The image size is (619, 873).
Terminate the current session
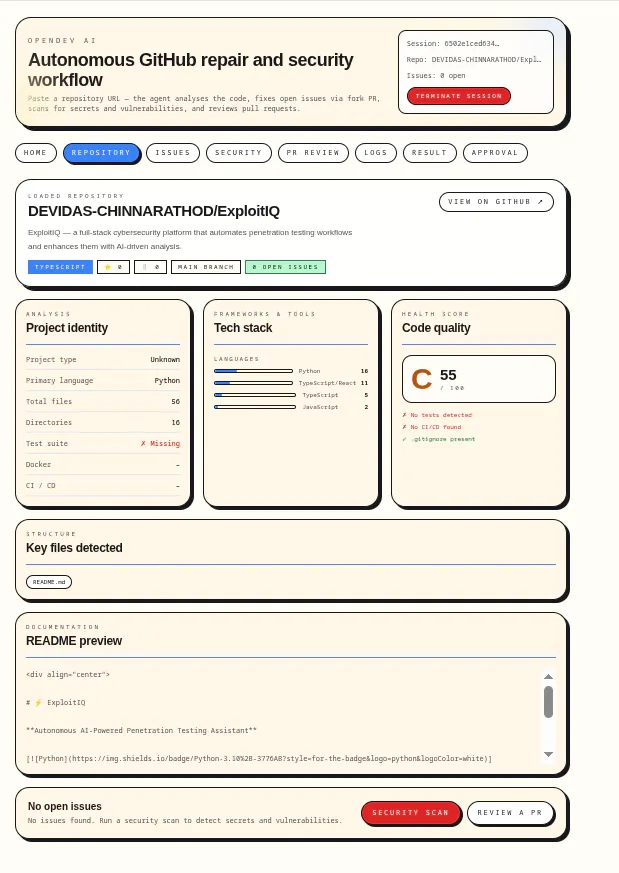click(x=459, y=96)
